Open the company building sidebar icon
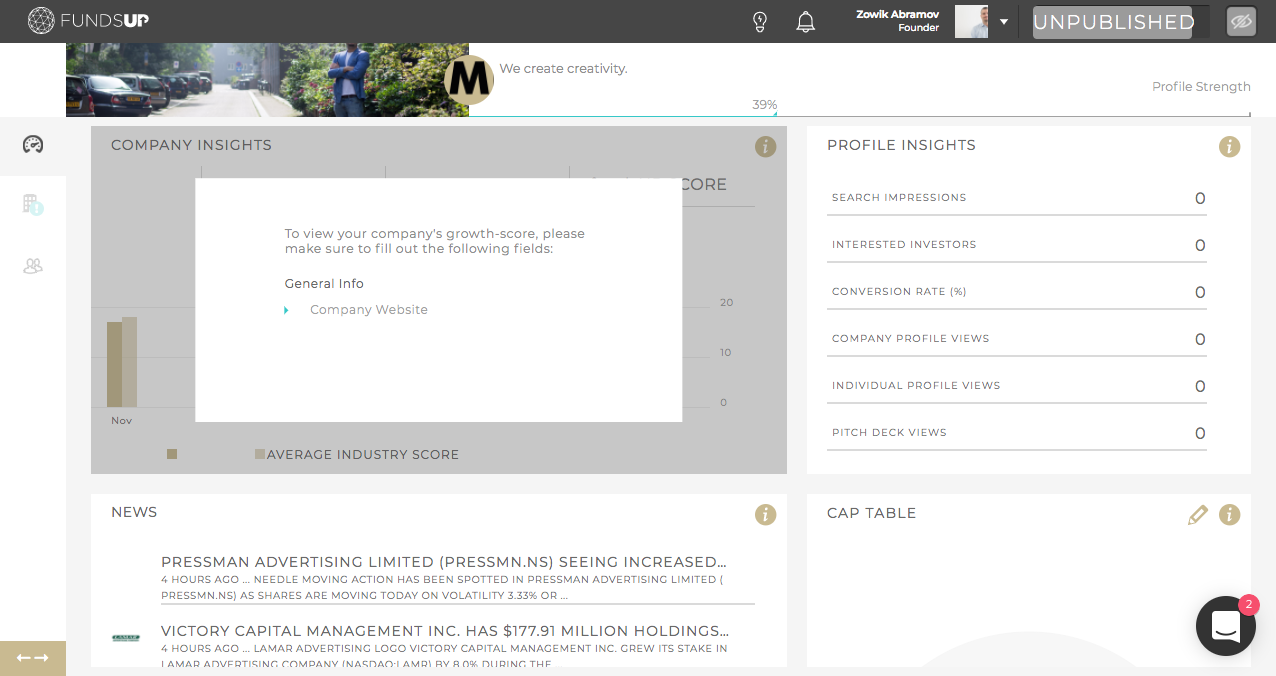The image size is (1276, 676). (33, 205)
